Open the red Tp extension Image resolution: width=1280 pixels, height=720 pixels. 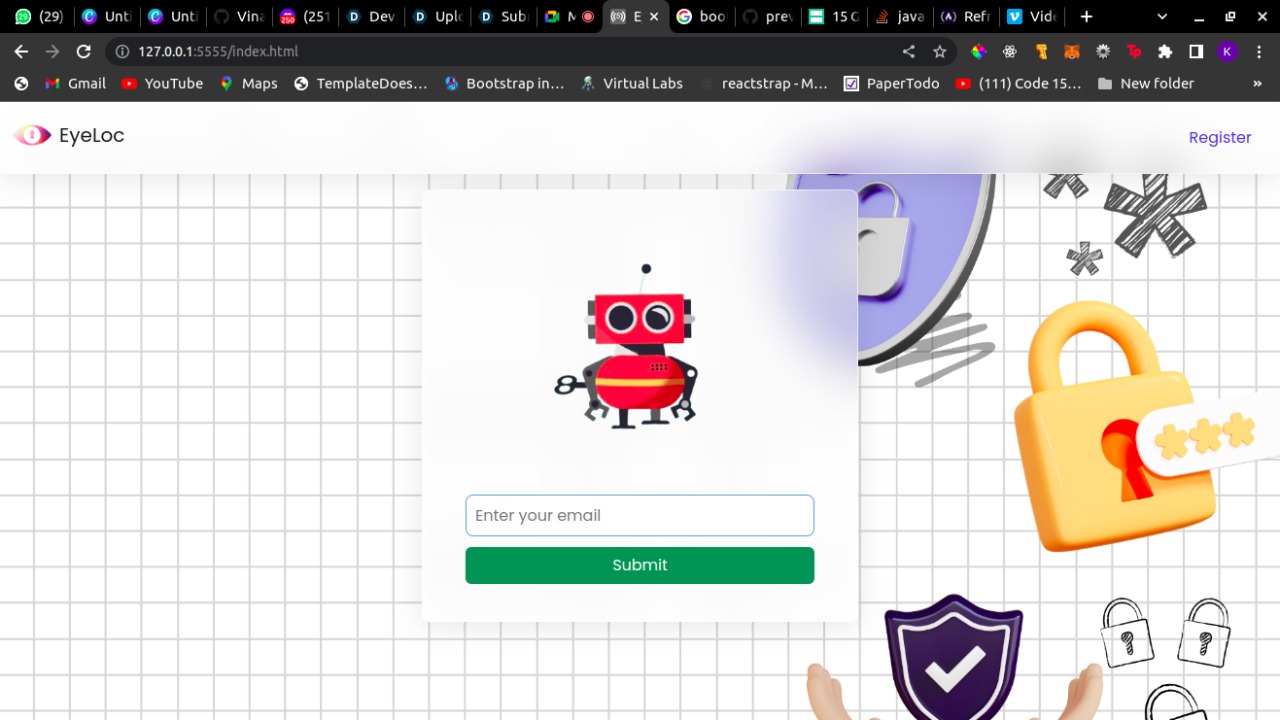tap(1134, 51)
